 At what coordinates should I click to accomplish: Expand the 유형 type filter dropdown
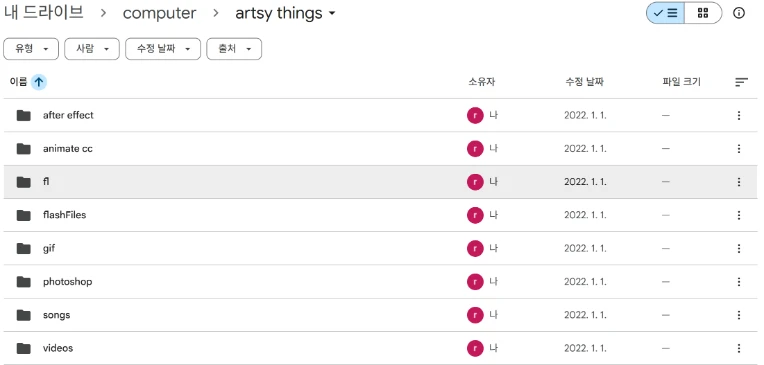point(31,49)
